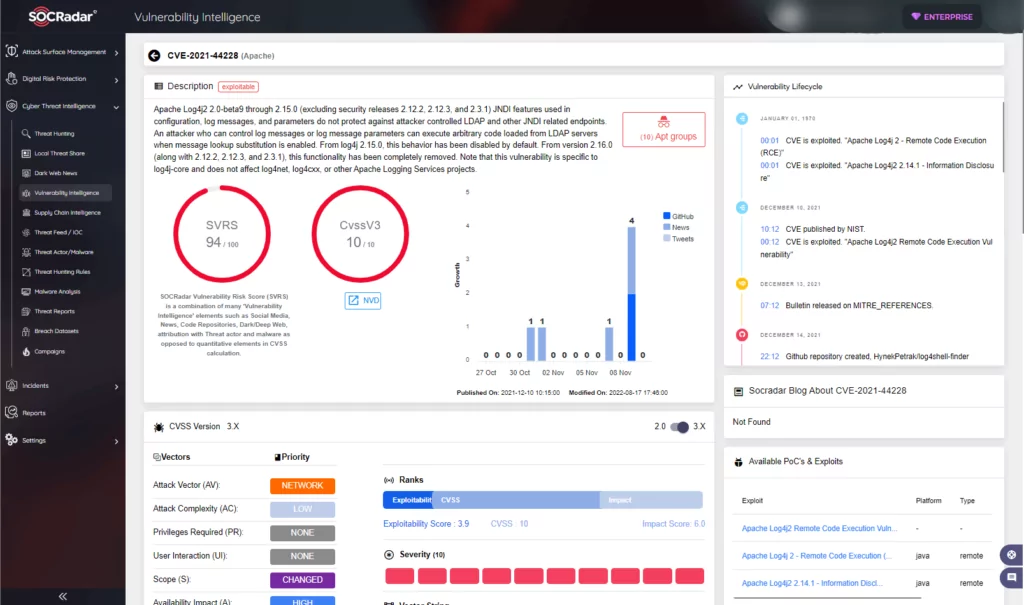This screenshot has height=605, width=1024.
Task: Open the floating chat button on the right edge
Action: coord(1012,578)
